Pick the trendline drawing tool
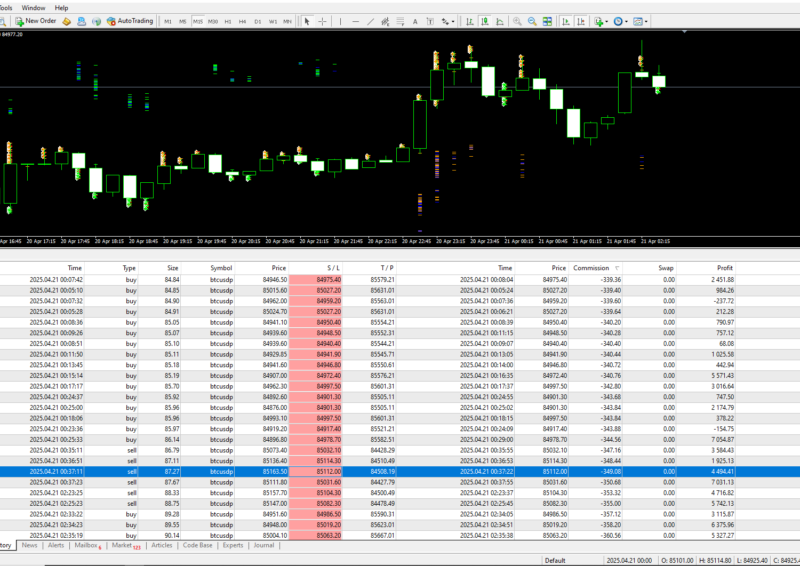Image resolution: width=800 pixels, height=566 pixels. [x=370, y=20]
